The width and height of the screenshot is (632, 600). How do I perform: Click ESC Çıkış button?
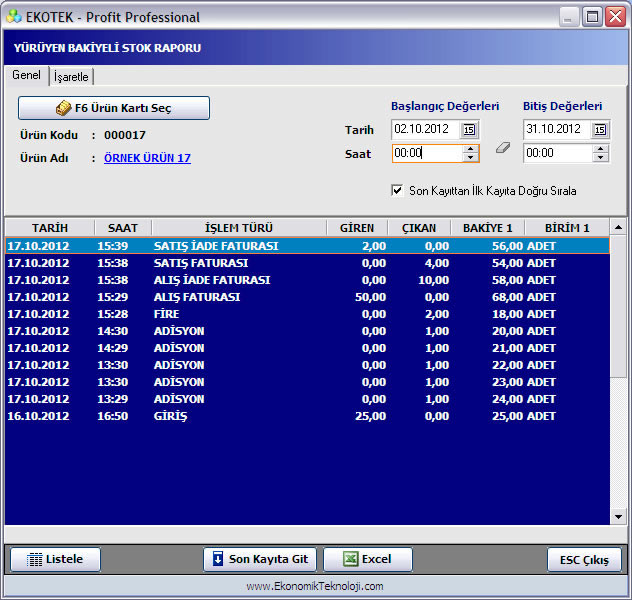584,560
